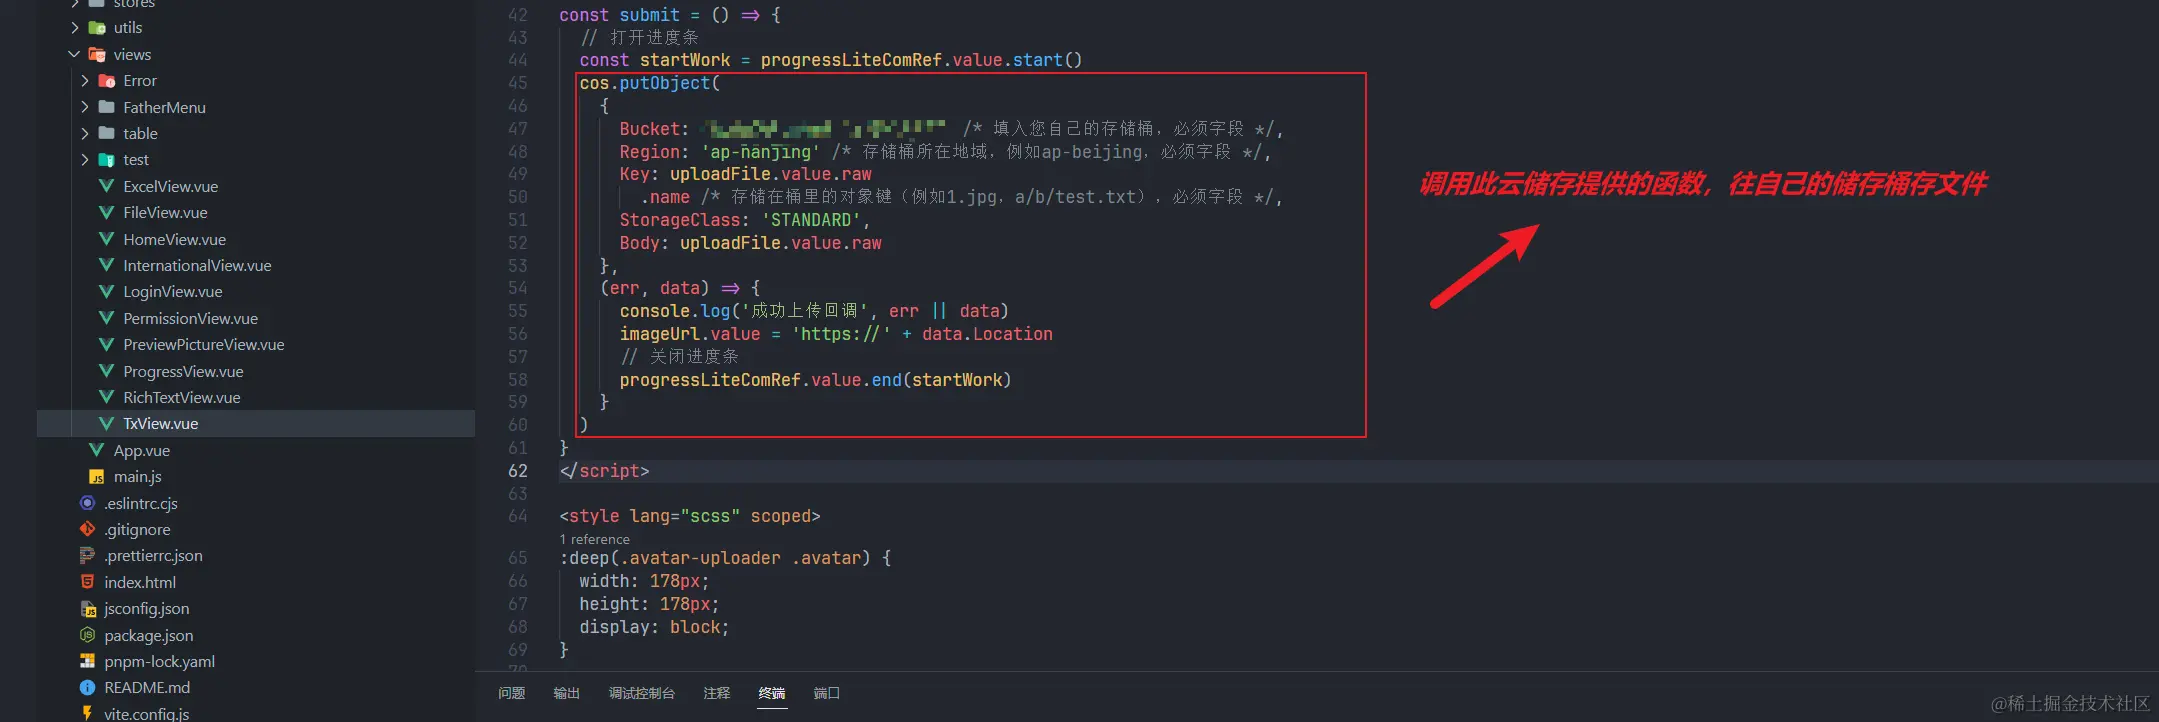Expand the FatherMenu folder chevron
Image resolution: width=2159 pixels, height=722 pixels.
point(85,107)
